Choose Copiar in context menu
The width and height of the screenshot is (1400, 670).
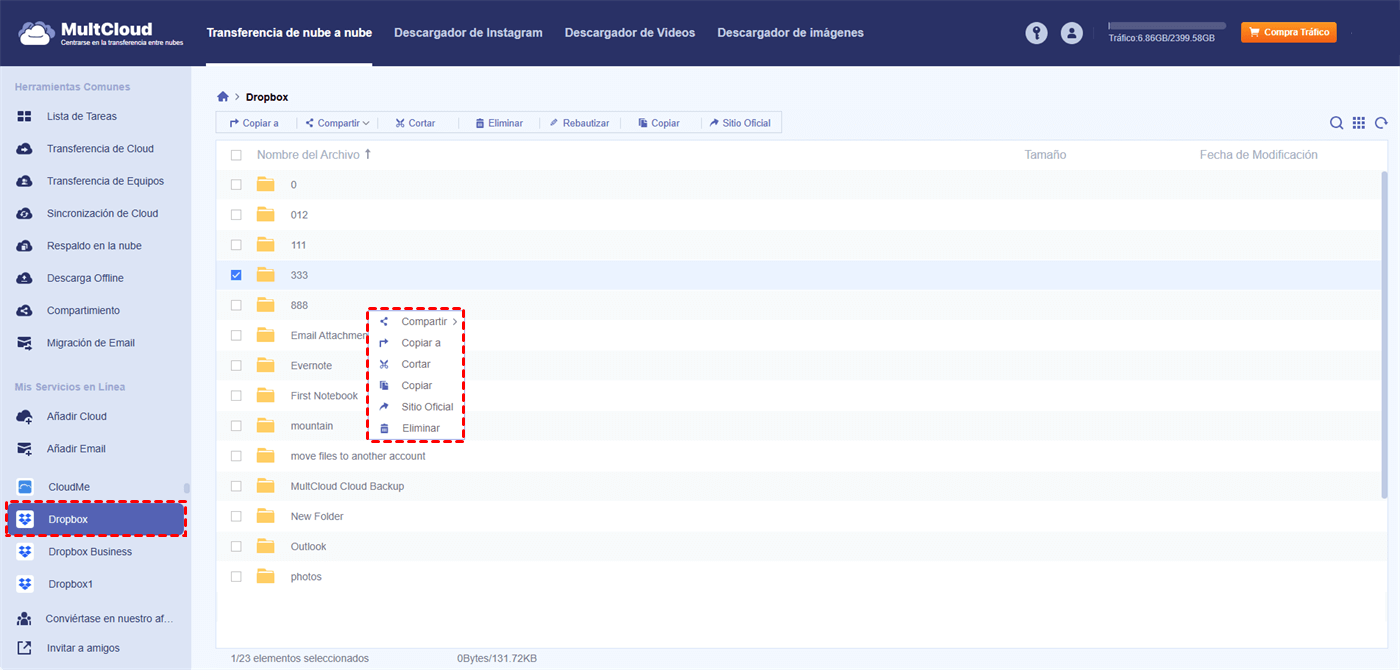click(417, 386)
